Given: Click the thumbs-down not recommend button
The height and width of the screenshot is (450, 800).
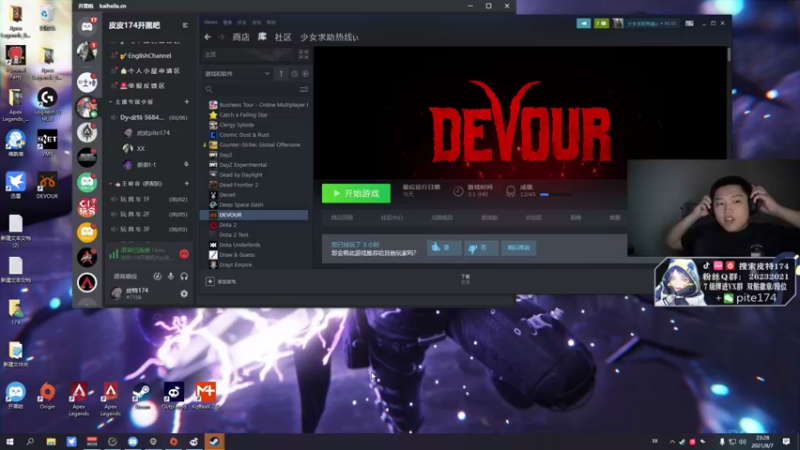Looking at the screenshot, I should tap(481, 247).
